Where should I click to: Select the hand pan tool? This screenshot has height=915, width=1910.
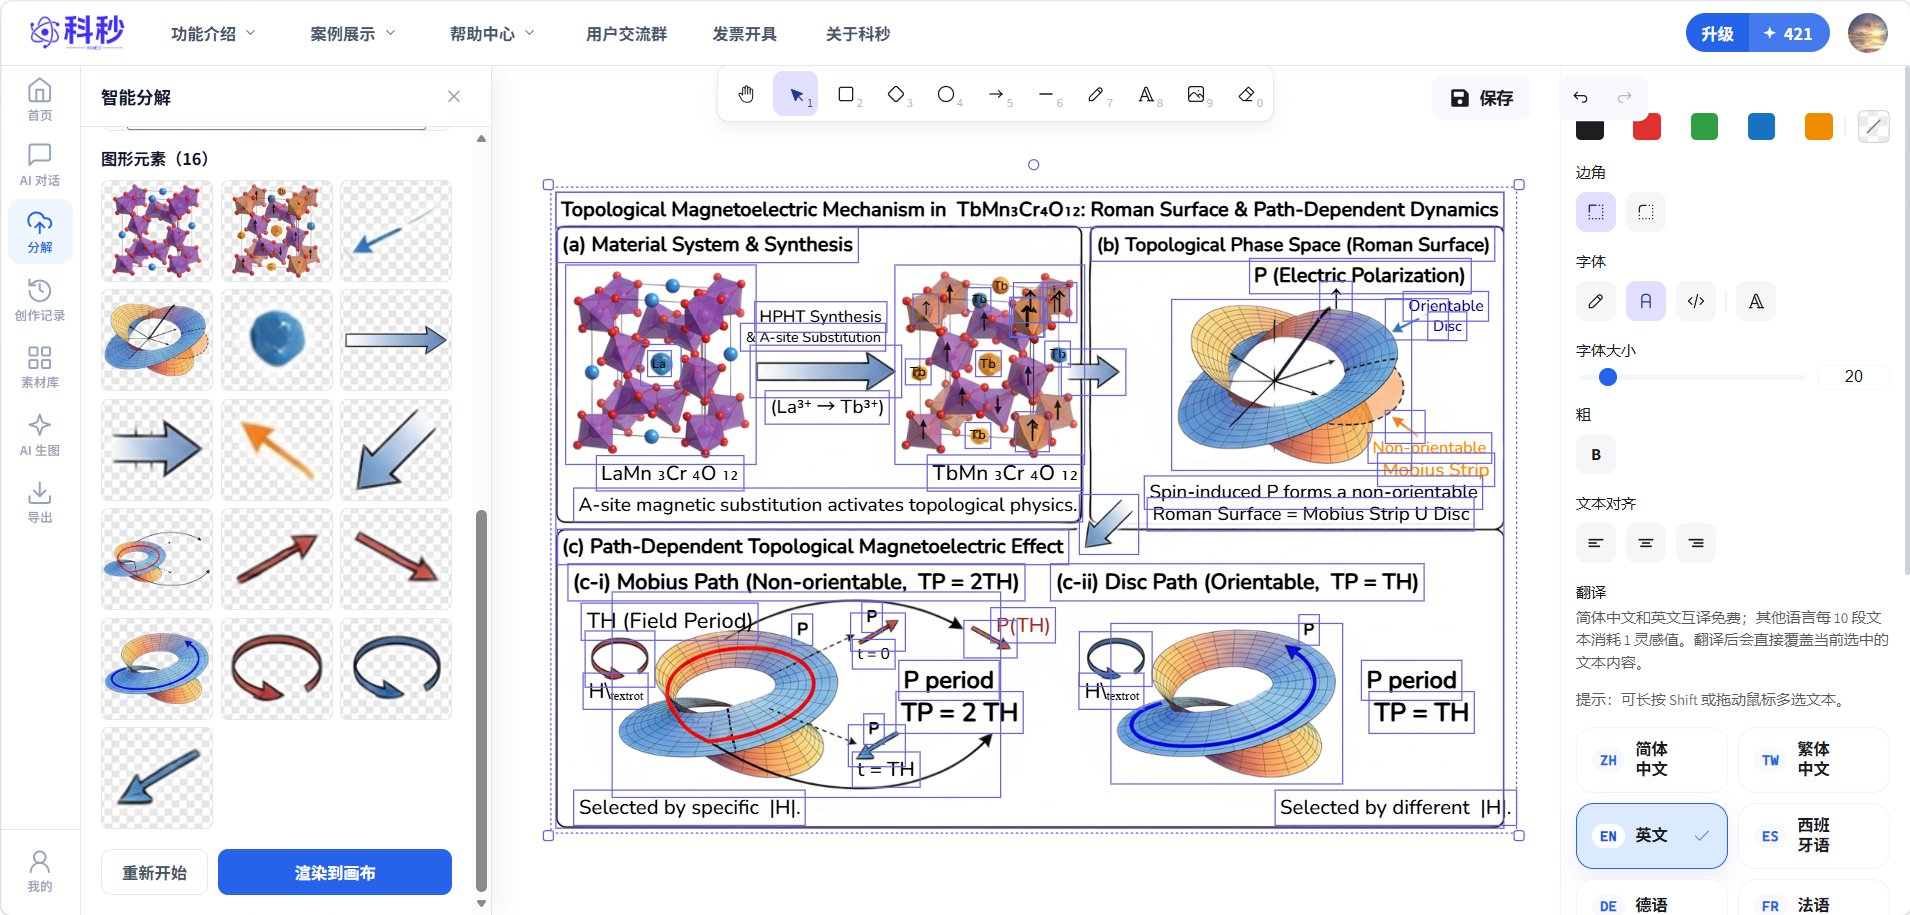(x=746, y=95)
